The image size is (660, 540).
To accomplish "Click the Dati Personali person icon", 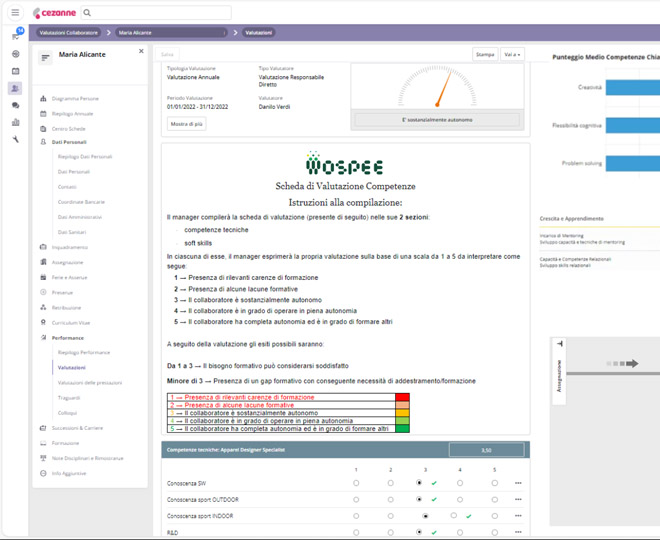I will (x=43, y=142).
